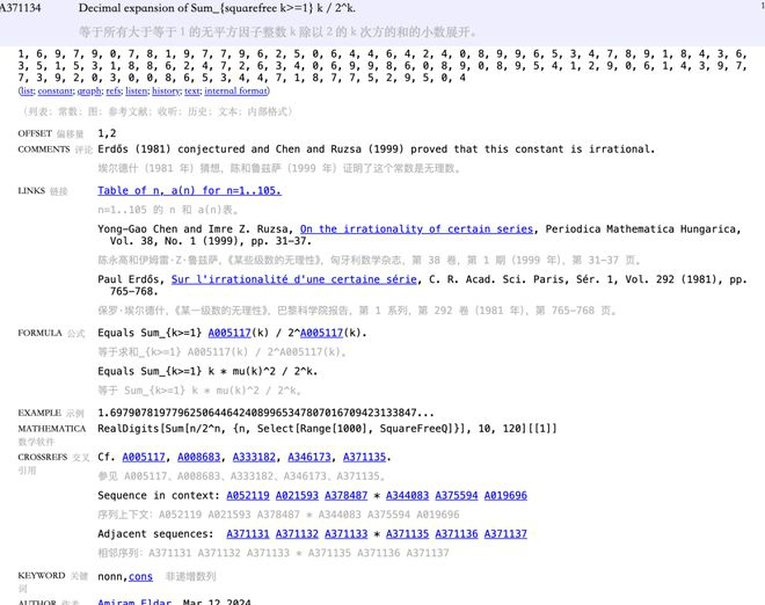Open A346173 in the Cf. list
Viewport: 765px width, 605px height.
tap(307, 457)
